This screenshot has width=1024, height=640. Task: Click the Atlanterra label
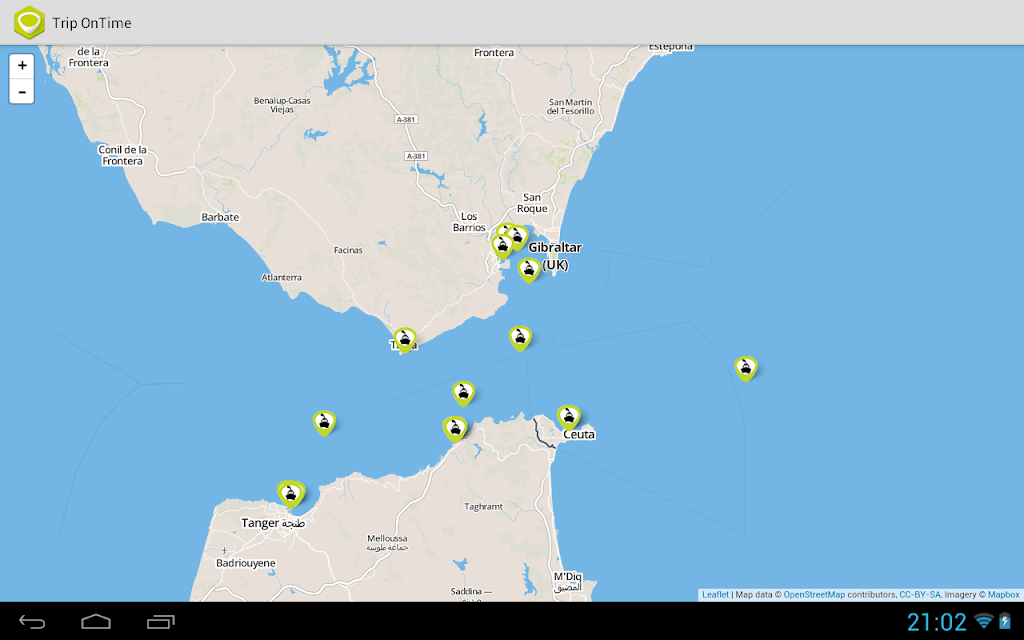point(281,278)
